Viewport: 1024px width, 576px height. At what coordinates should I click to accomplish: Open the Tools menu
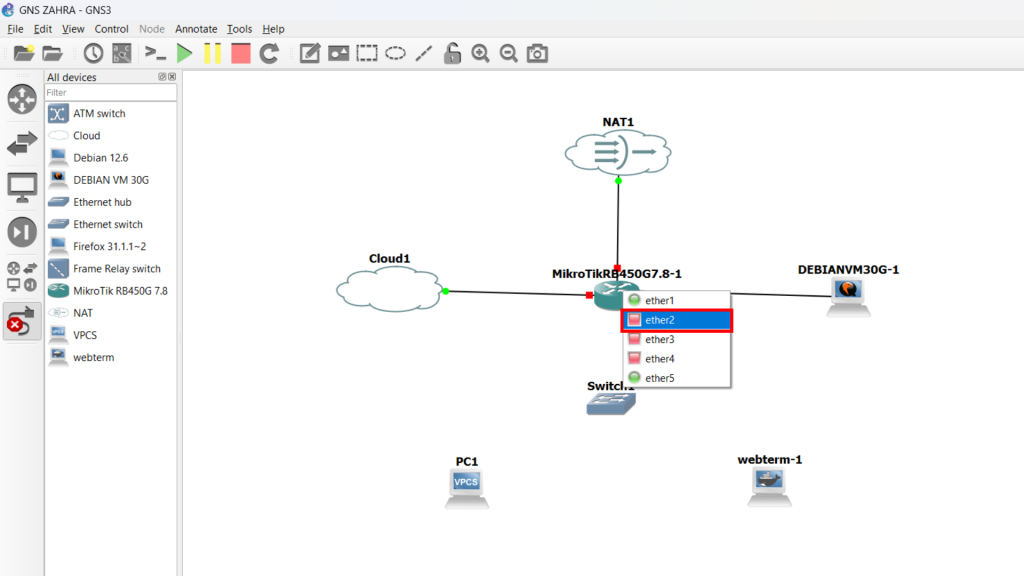tap(239, 29)
